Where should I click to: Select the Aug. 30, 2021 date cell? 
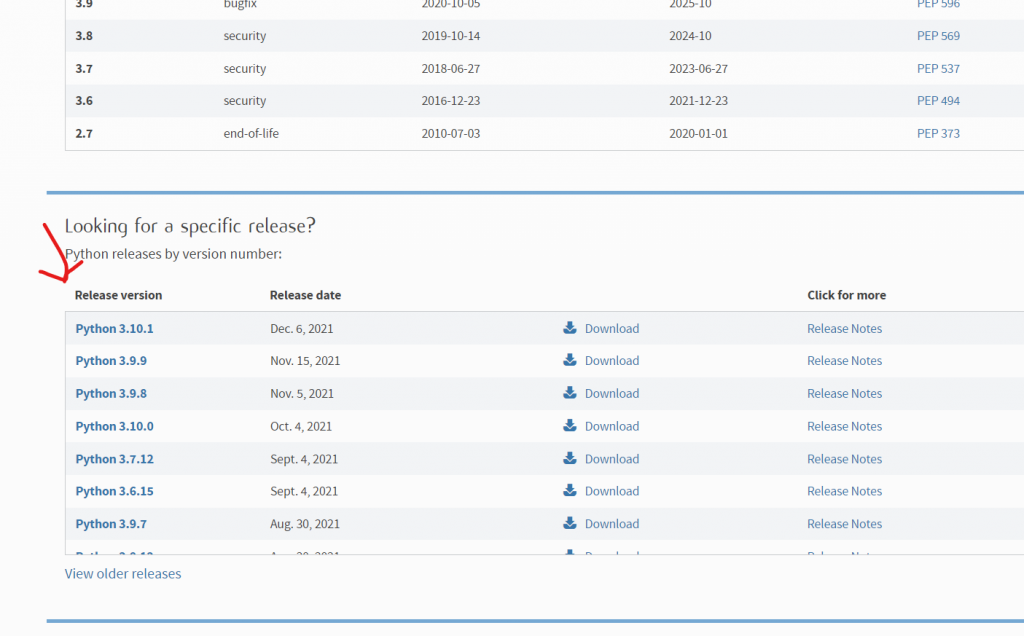[305, 524]
